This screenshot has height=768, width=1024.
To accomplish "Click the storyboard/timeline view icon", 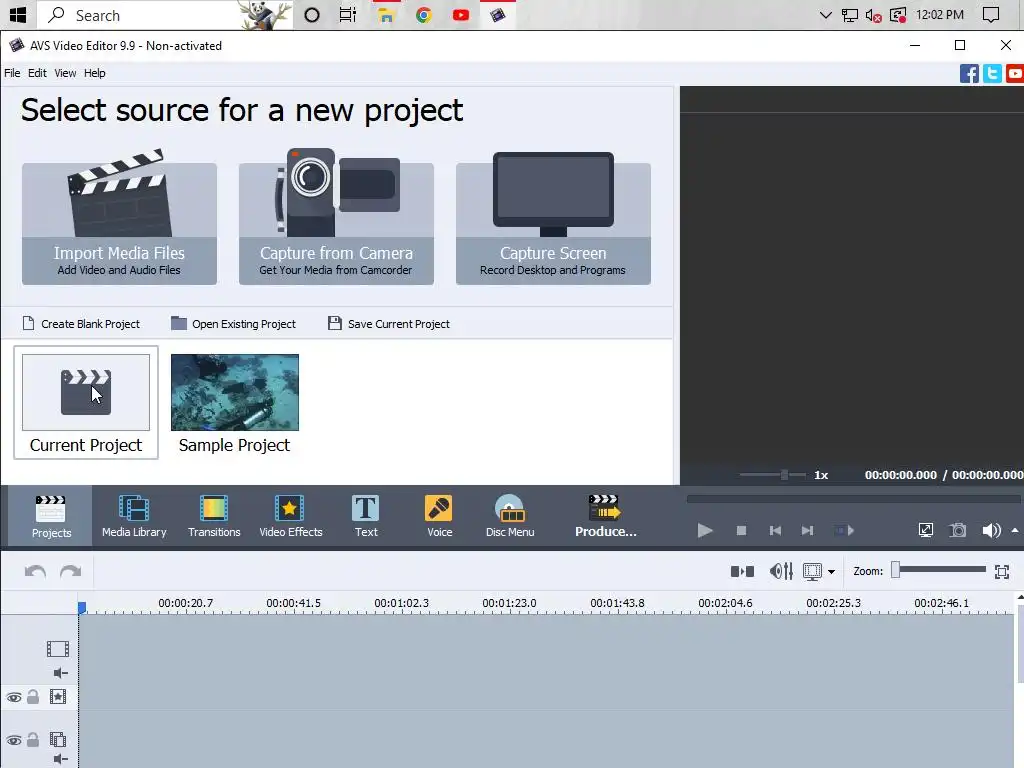I will (x=812, y=571).
